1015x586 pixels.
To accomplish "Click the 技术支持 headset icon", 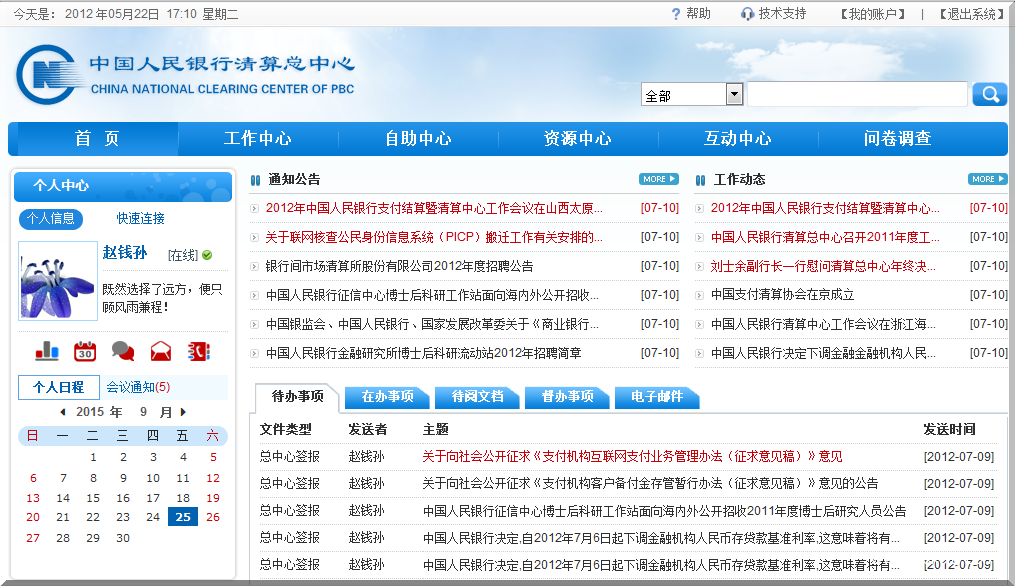I will 747,14.
